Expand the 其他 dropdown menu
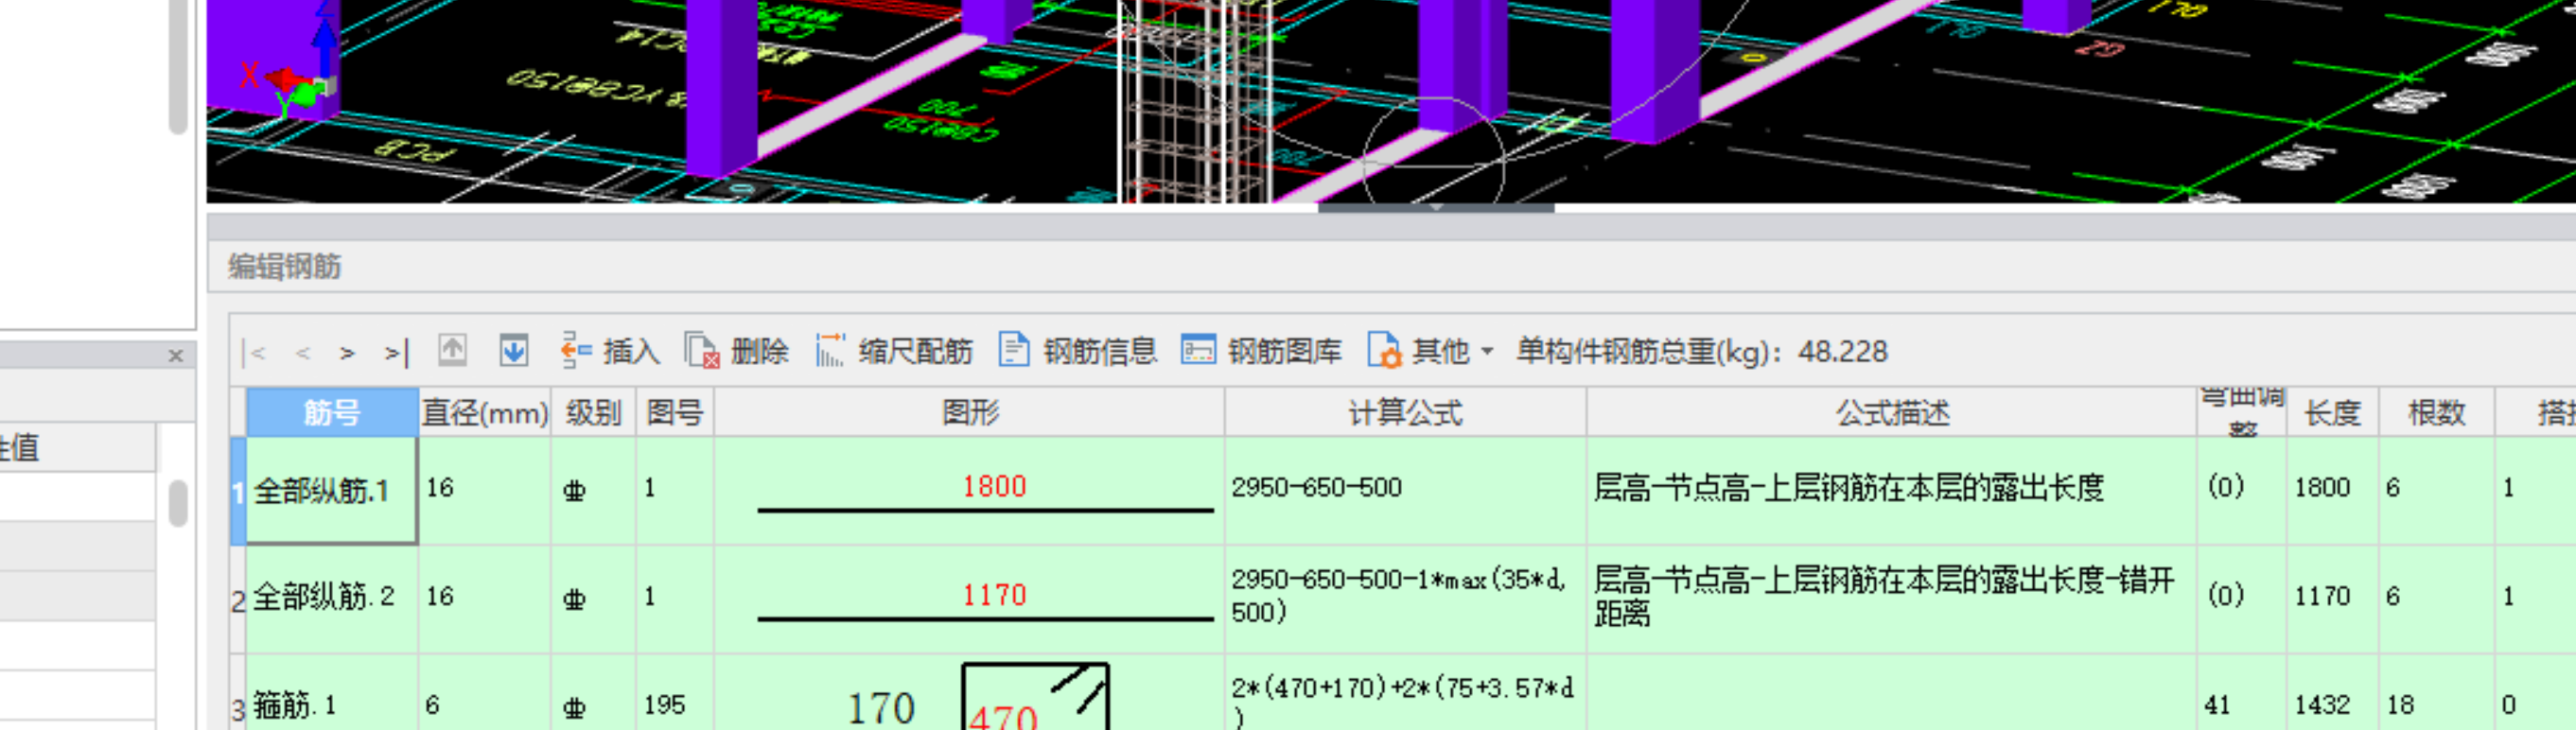Image resolution: width=2576 pixels, height=730 pixels. tap(1430, 351)
